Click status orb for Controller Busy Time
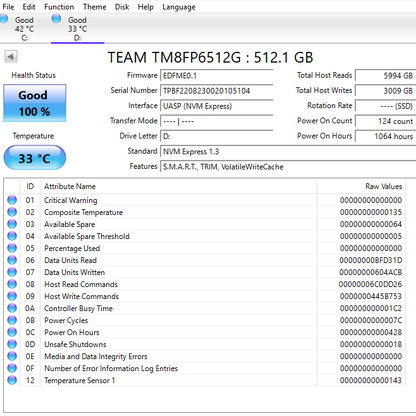 12,308
